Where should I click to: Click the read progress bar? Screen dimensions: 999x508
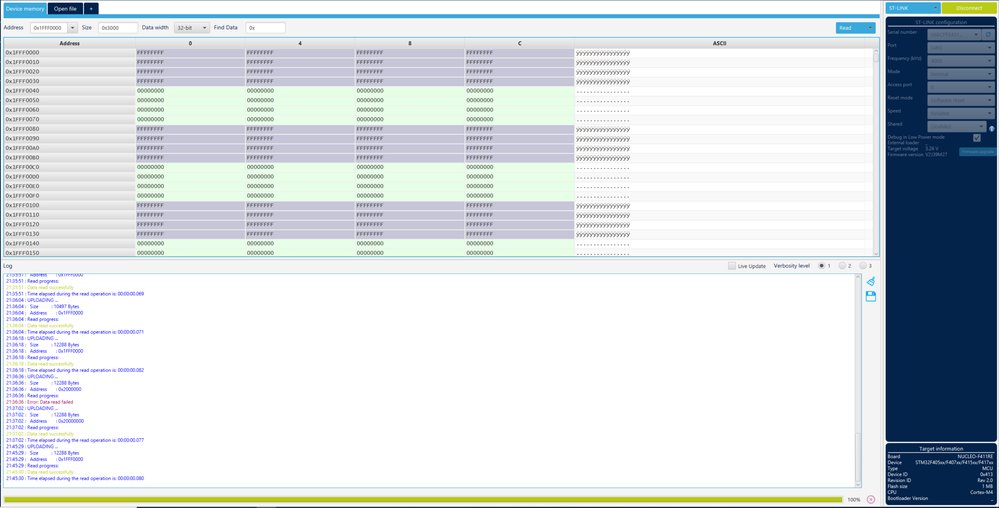423,500
